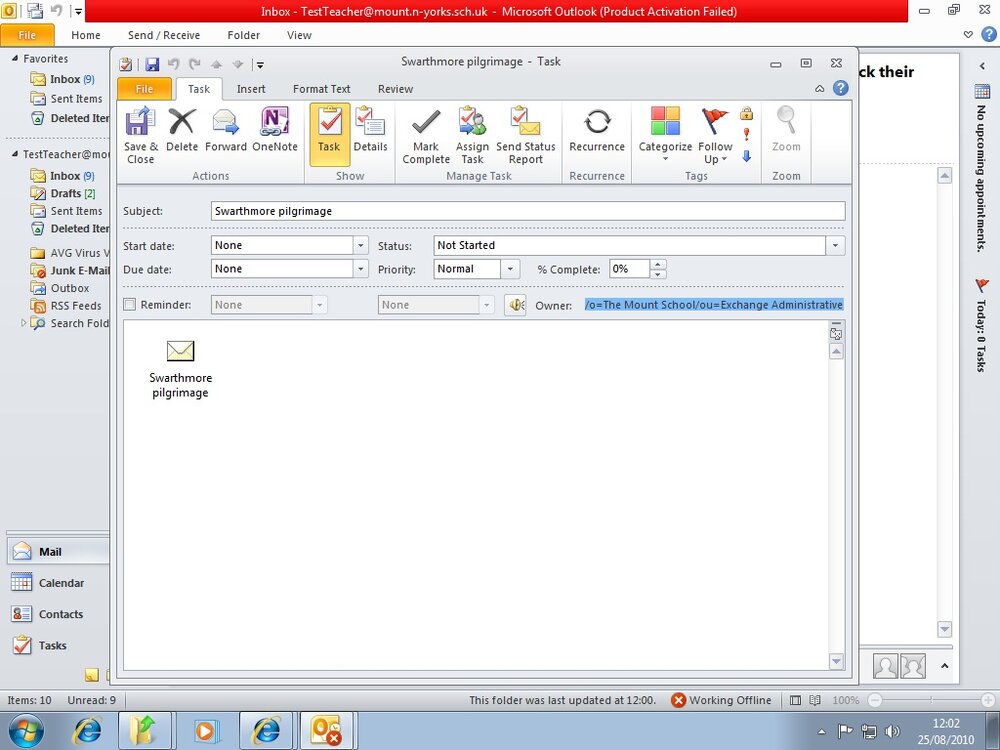
Task: Open Priority dropdown showing Normal
Action: [510, 269]
